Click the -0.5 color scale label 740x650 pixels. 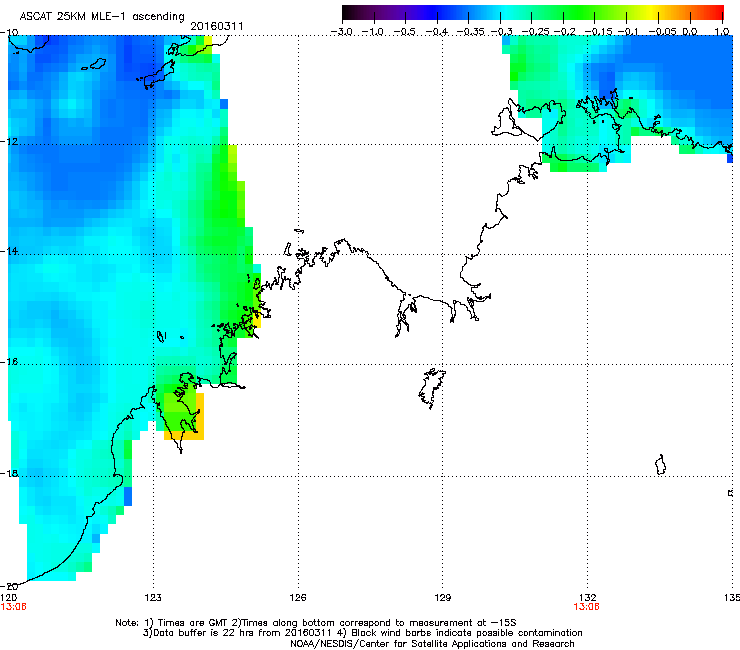(404, 32)
